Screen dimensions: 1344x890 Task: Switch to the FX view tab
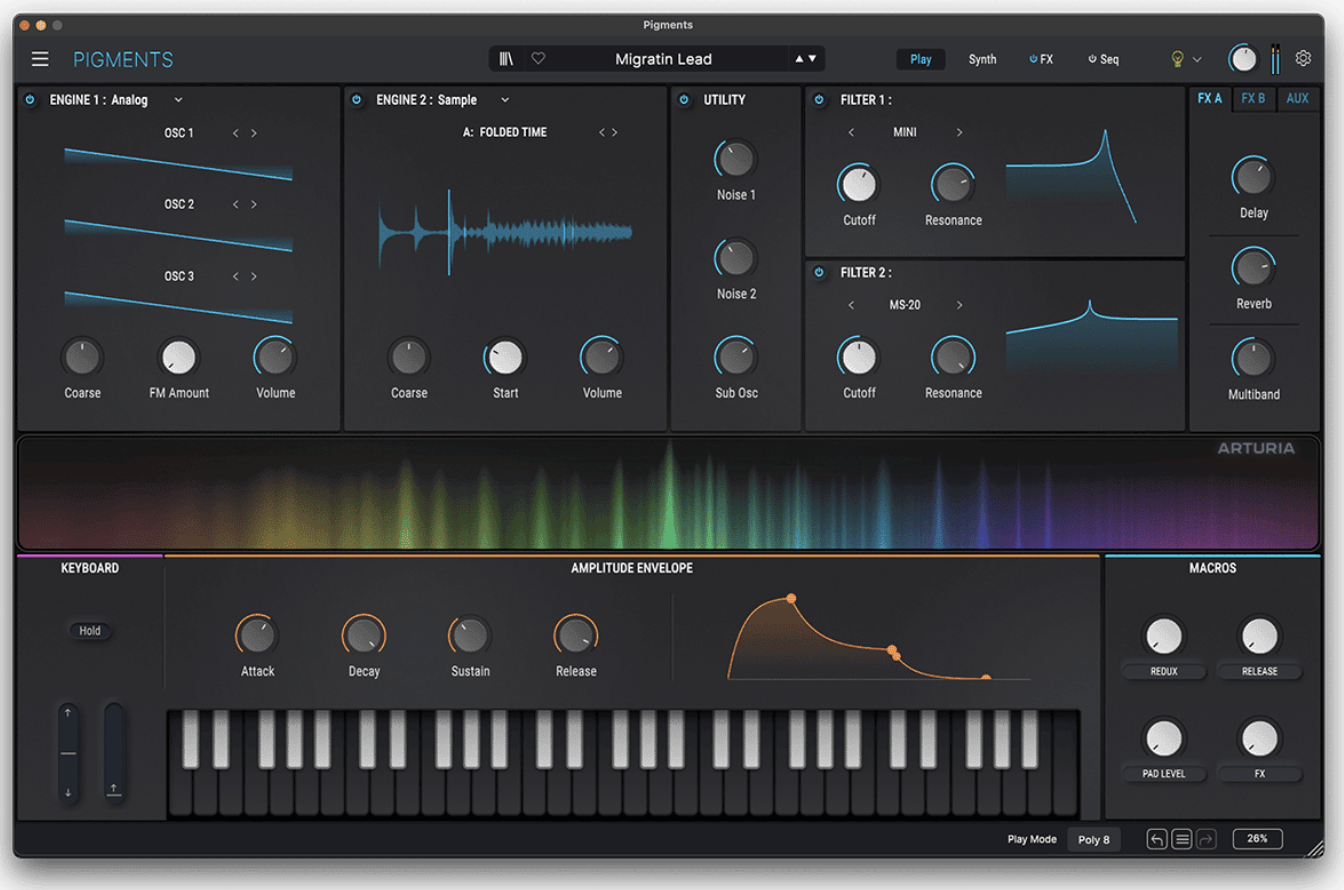(1041, 59)
